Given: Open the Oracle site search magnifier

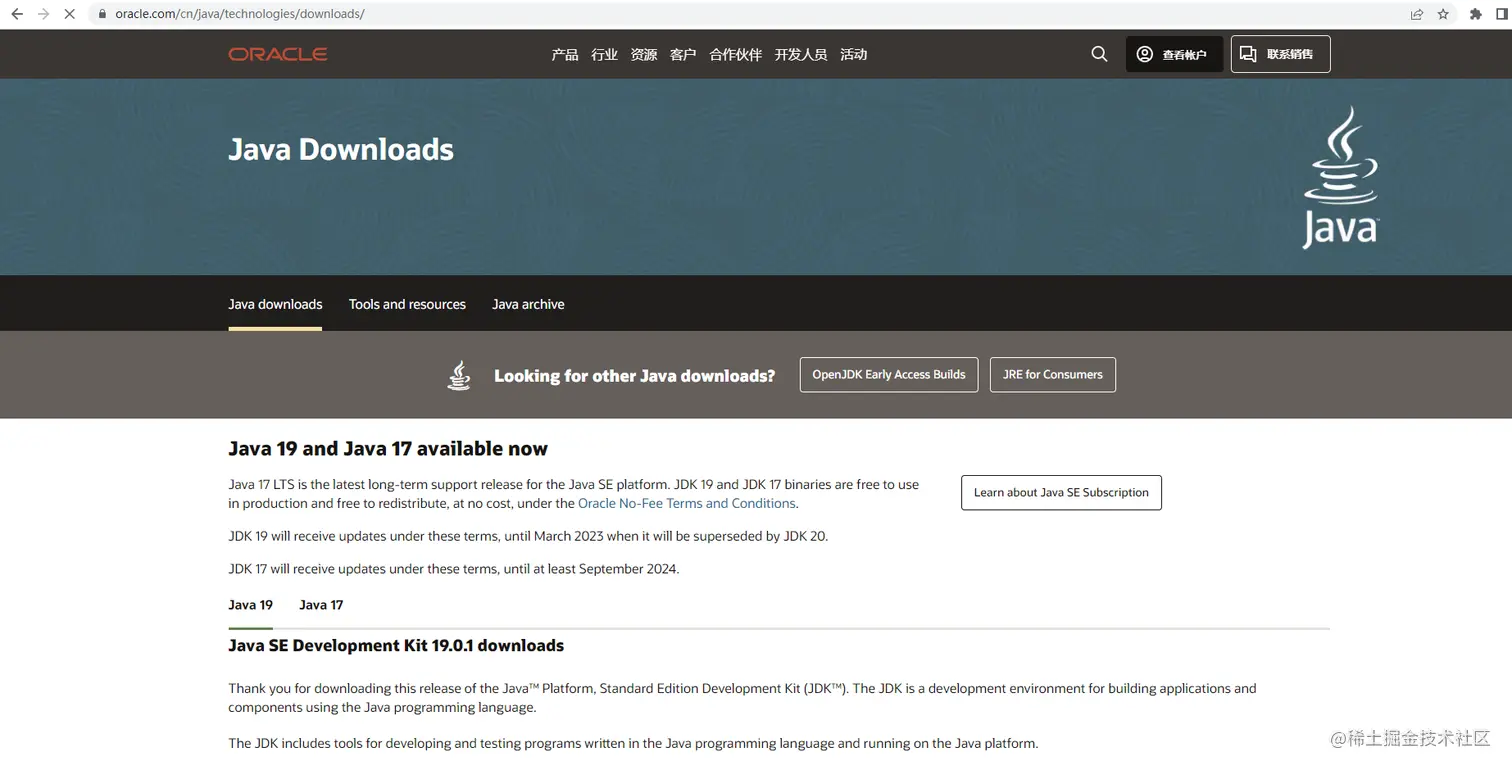Looking at the screenshot, I should pos(1099,54).
